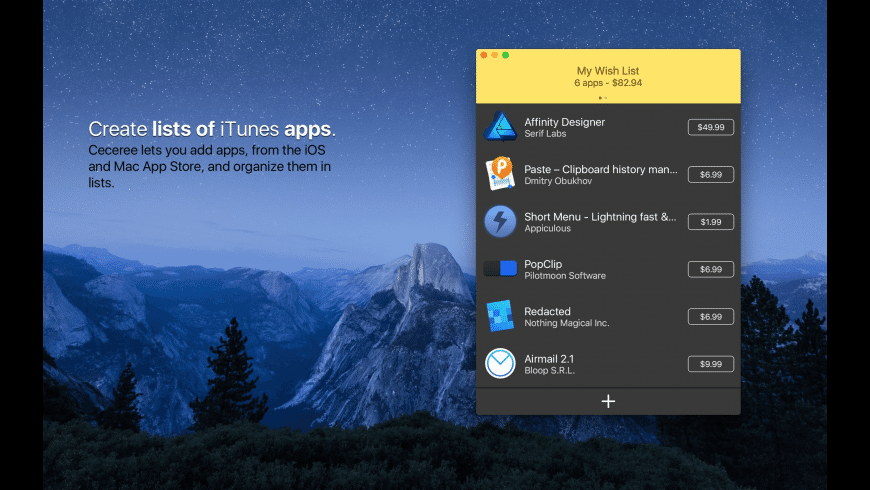Click the Appiculous developer name
This screenshot has width=870, height=490.
(x=548, y=228)
